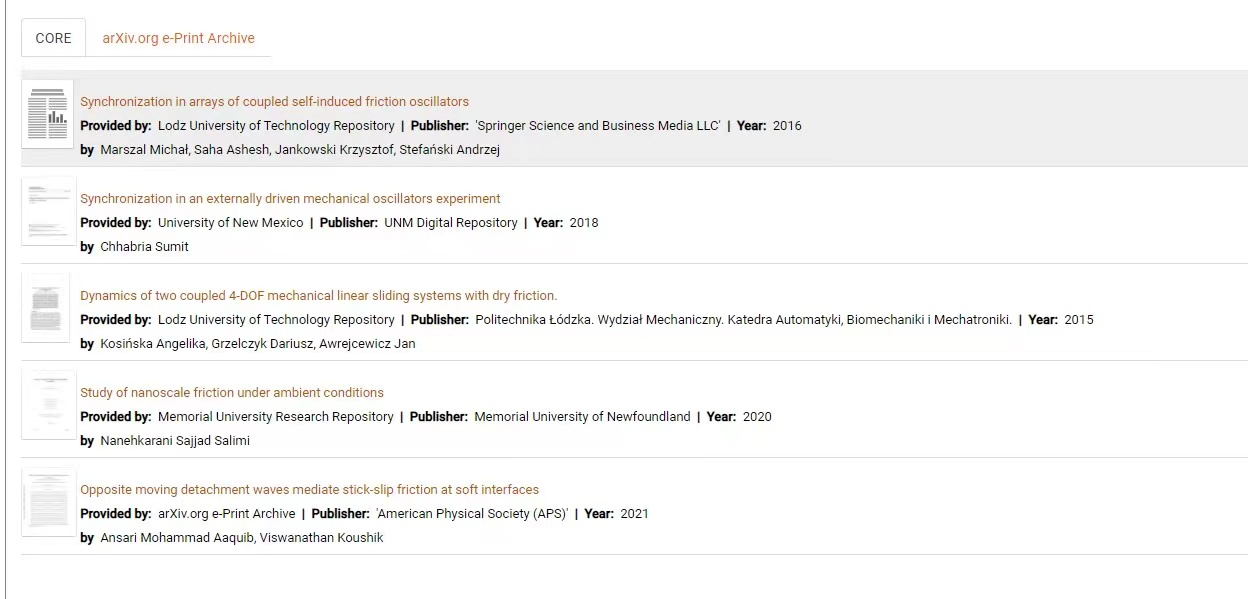The width and height of the screenshot is (1248, 599).
Task: Open thumbnail of 4-DOF sliding systems paper
Action: [48, 308]
